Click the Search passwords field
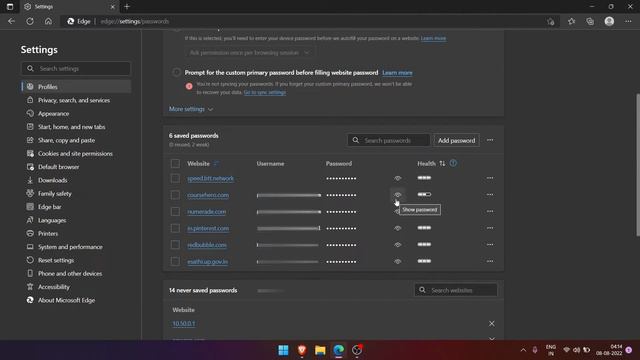 pyautogui.click(x=389, y=140)
